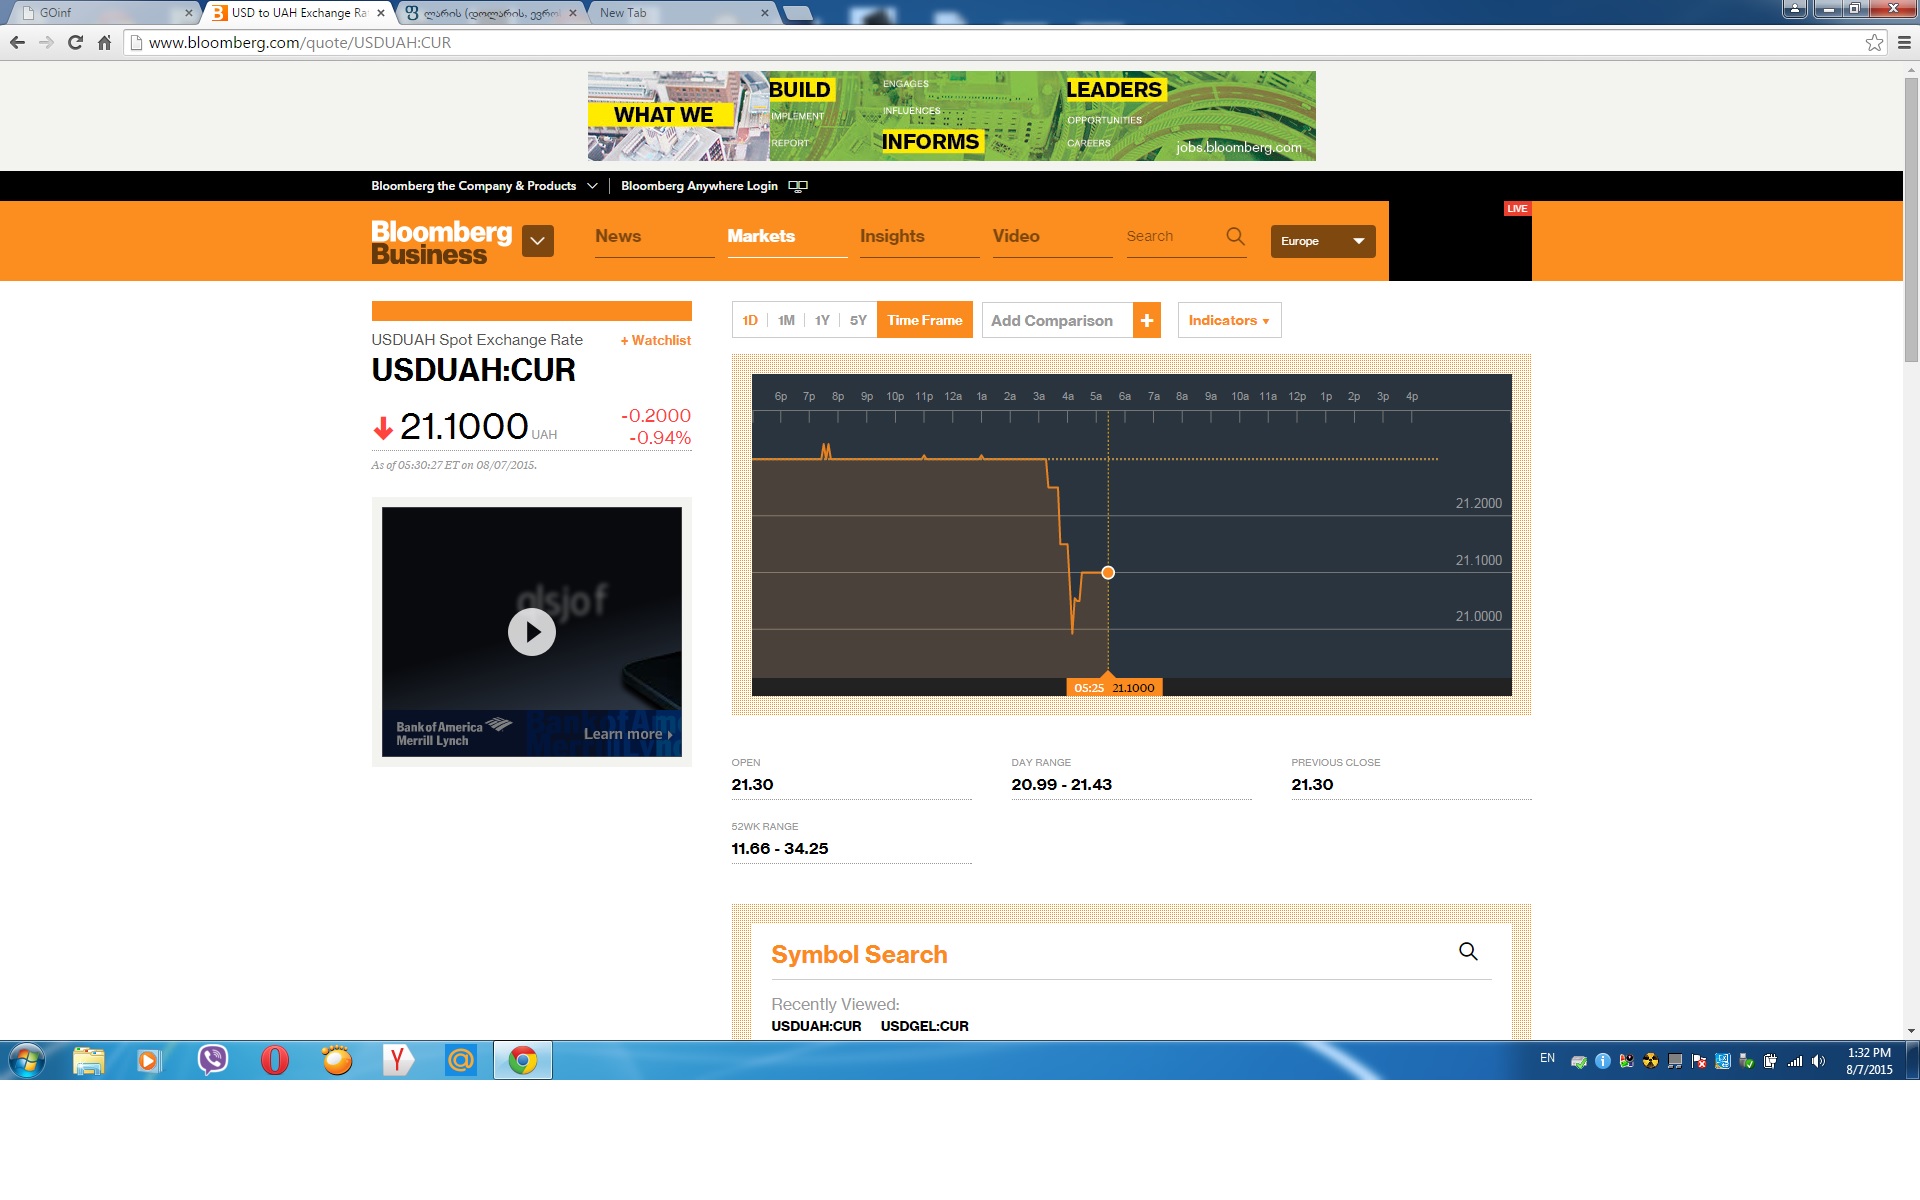Switch chart to 1M range
Image resolution: width=1920 pixels, height=1200 pixels.
786,320
